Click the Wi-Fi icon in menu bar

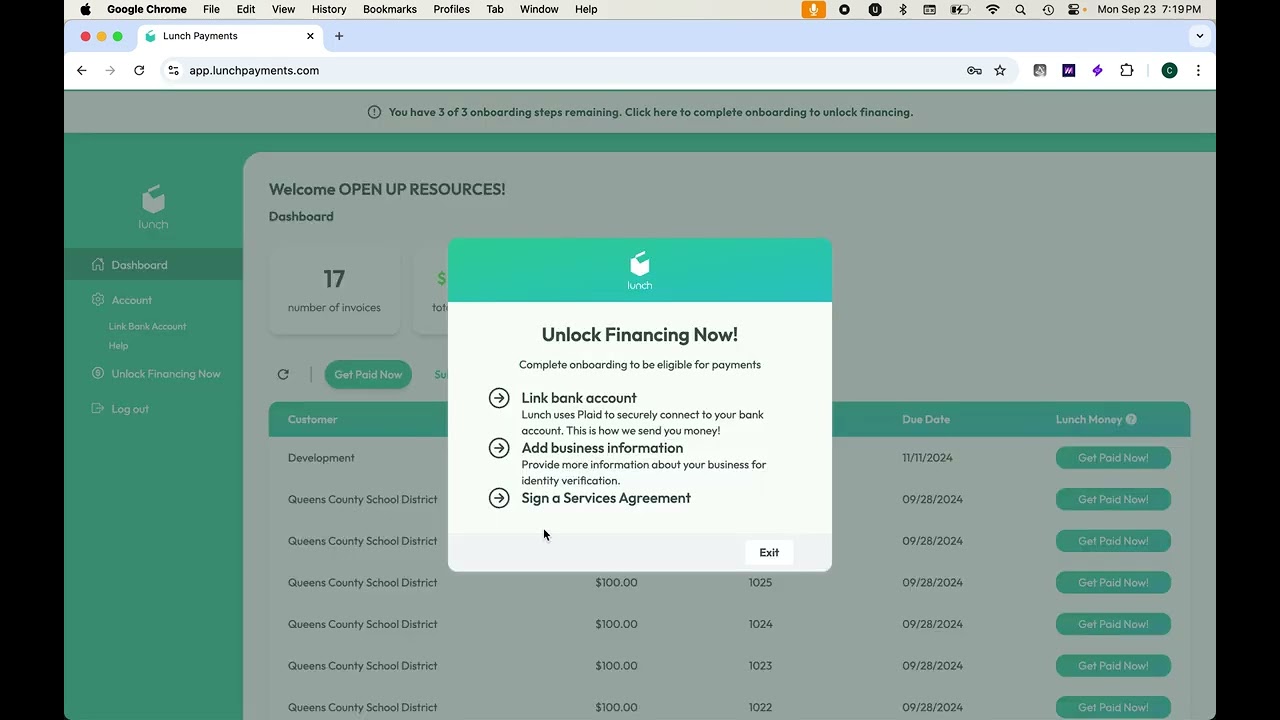tap(992, 9)
